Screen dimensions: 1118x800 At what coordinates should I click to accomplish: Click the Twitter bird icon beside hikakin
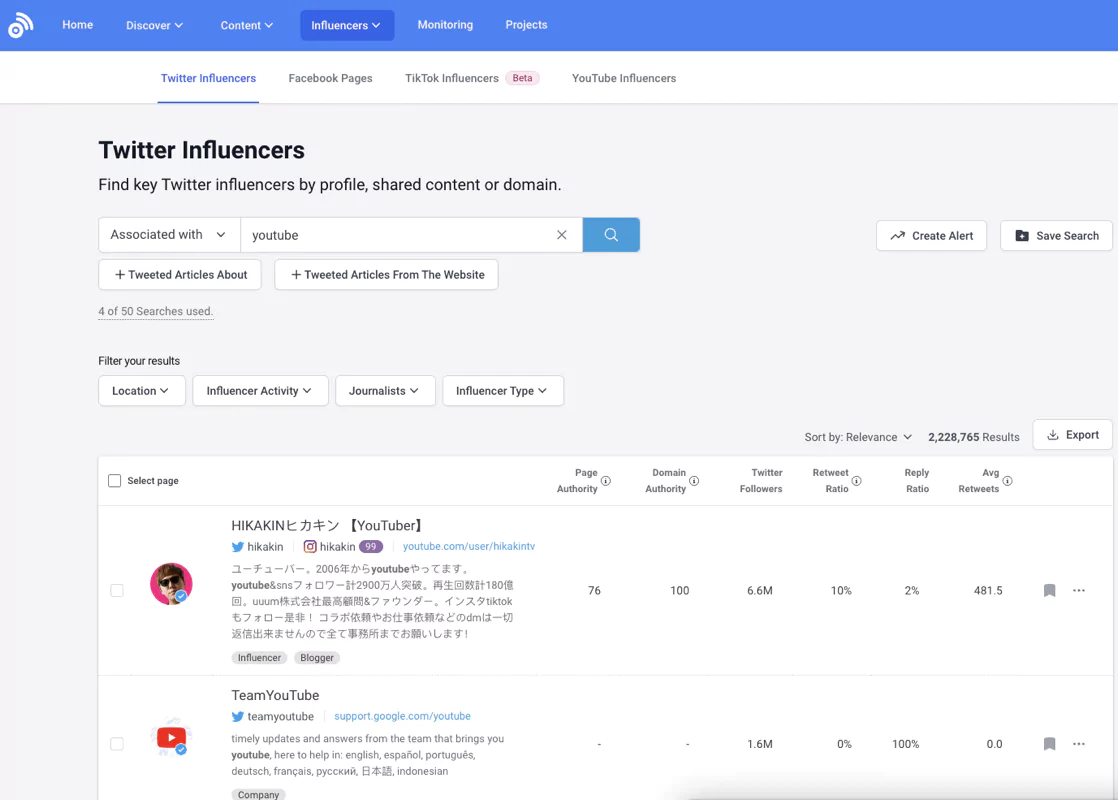click(237, 546)
